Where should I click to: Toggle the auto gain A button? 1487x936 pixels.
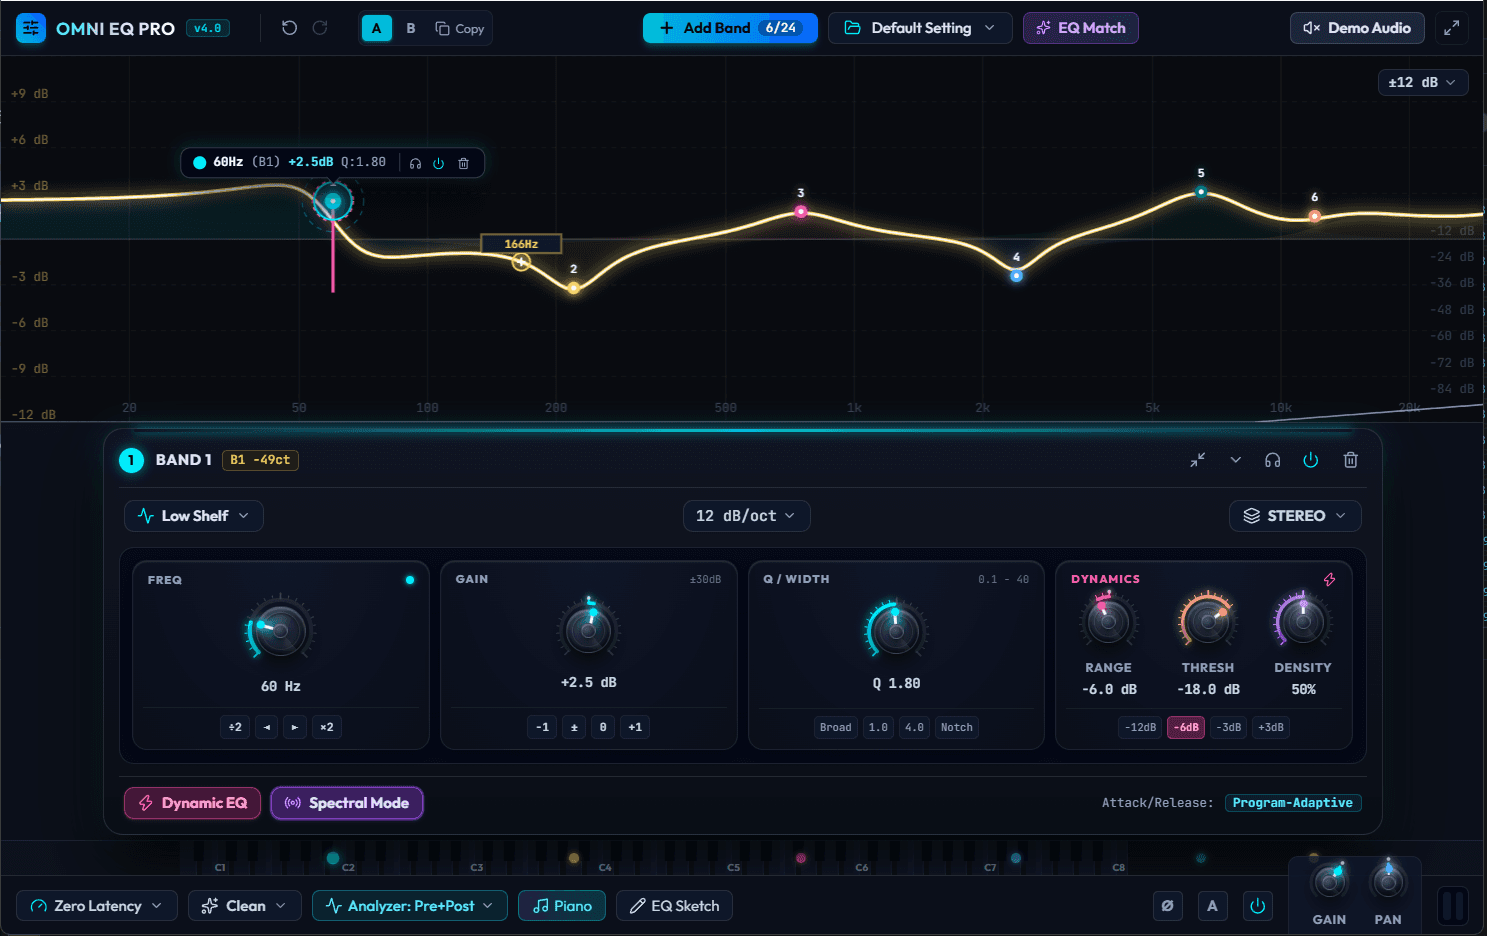click(1212, 906)
